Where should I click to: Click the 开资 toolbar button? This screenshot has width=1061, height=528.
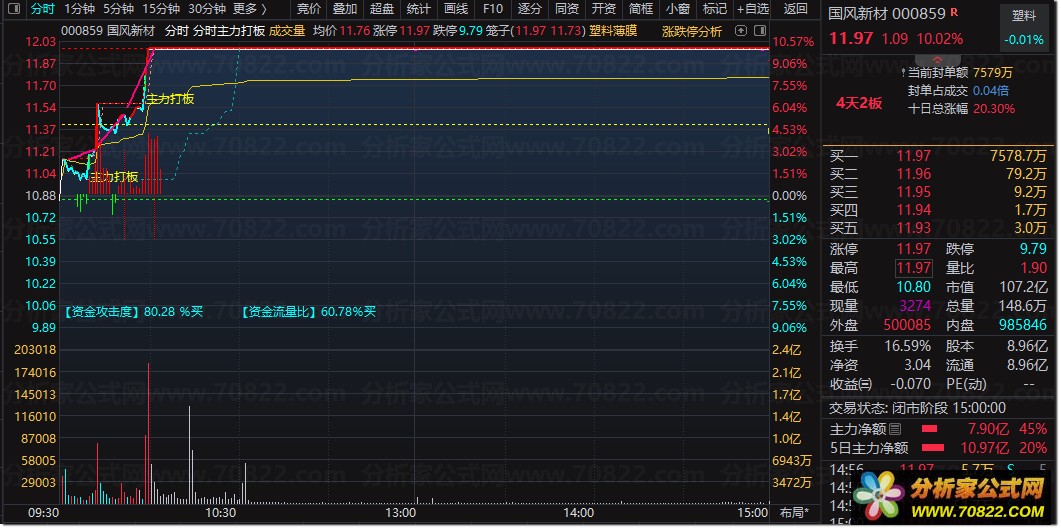coord(604,9)
